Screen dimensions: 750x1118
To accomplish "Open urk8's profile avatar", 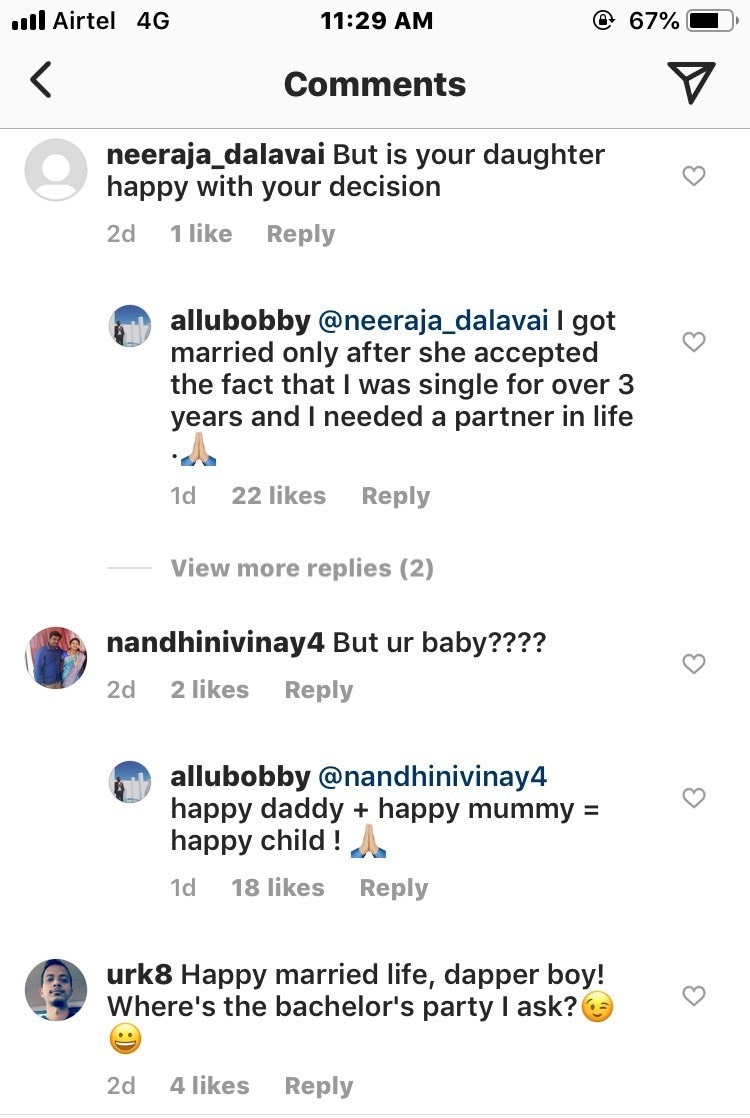I will 56,990.
